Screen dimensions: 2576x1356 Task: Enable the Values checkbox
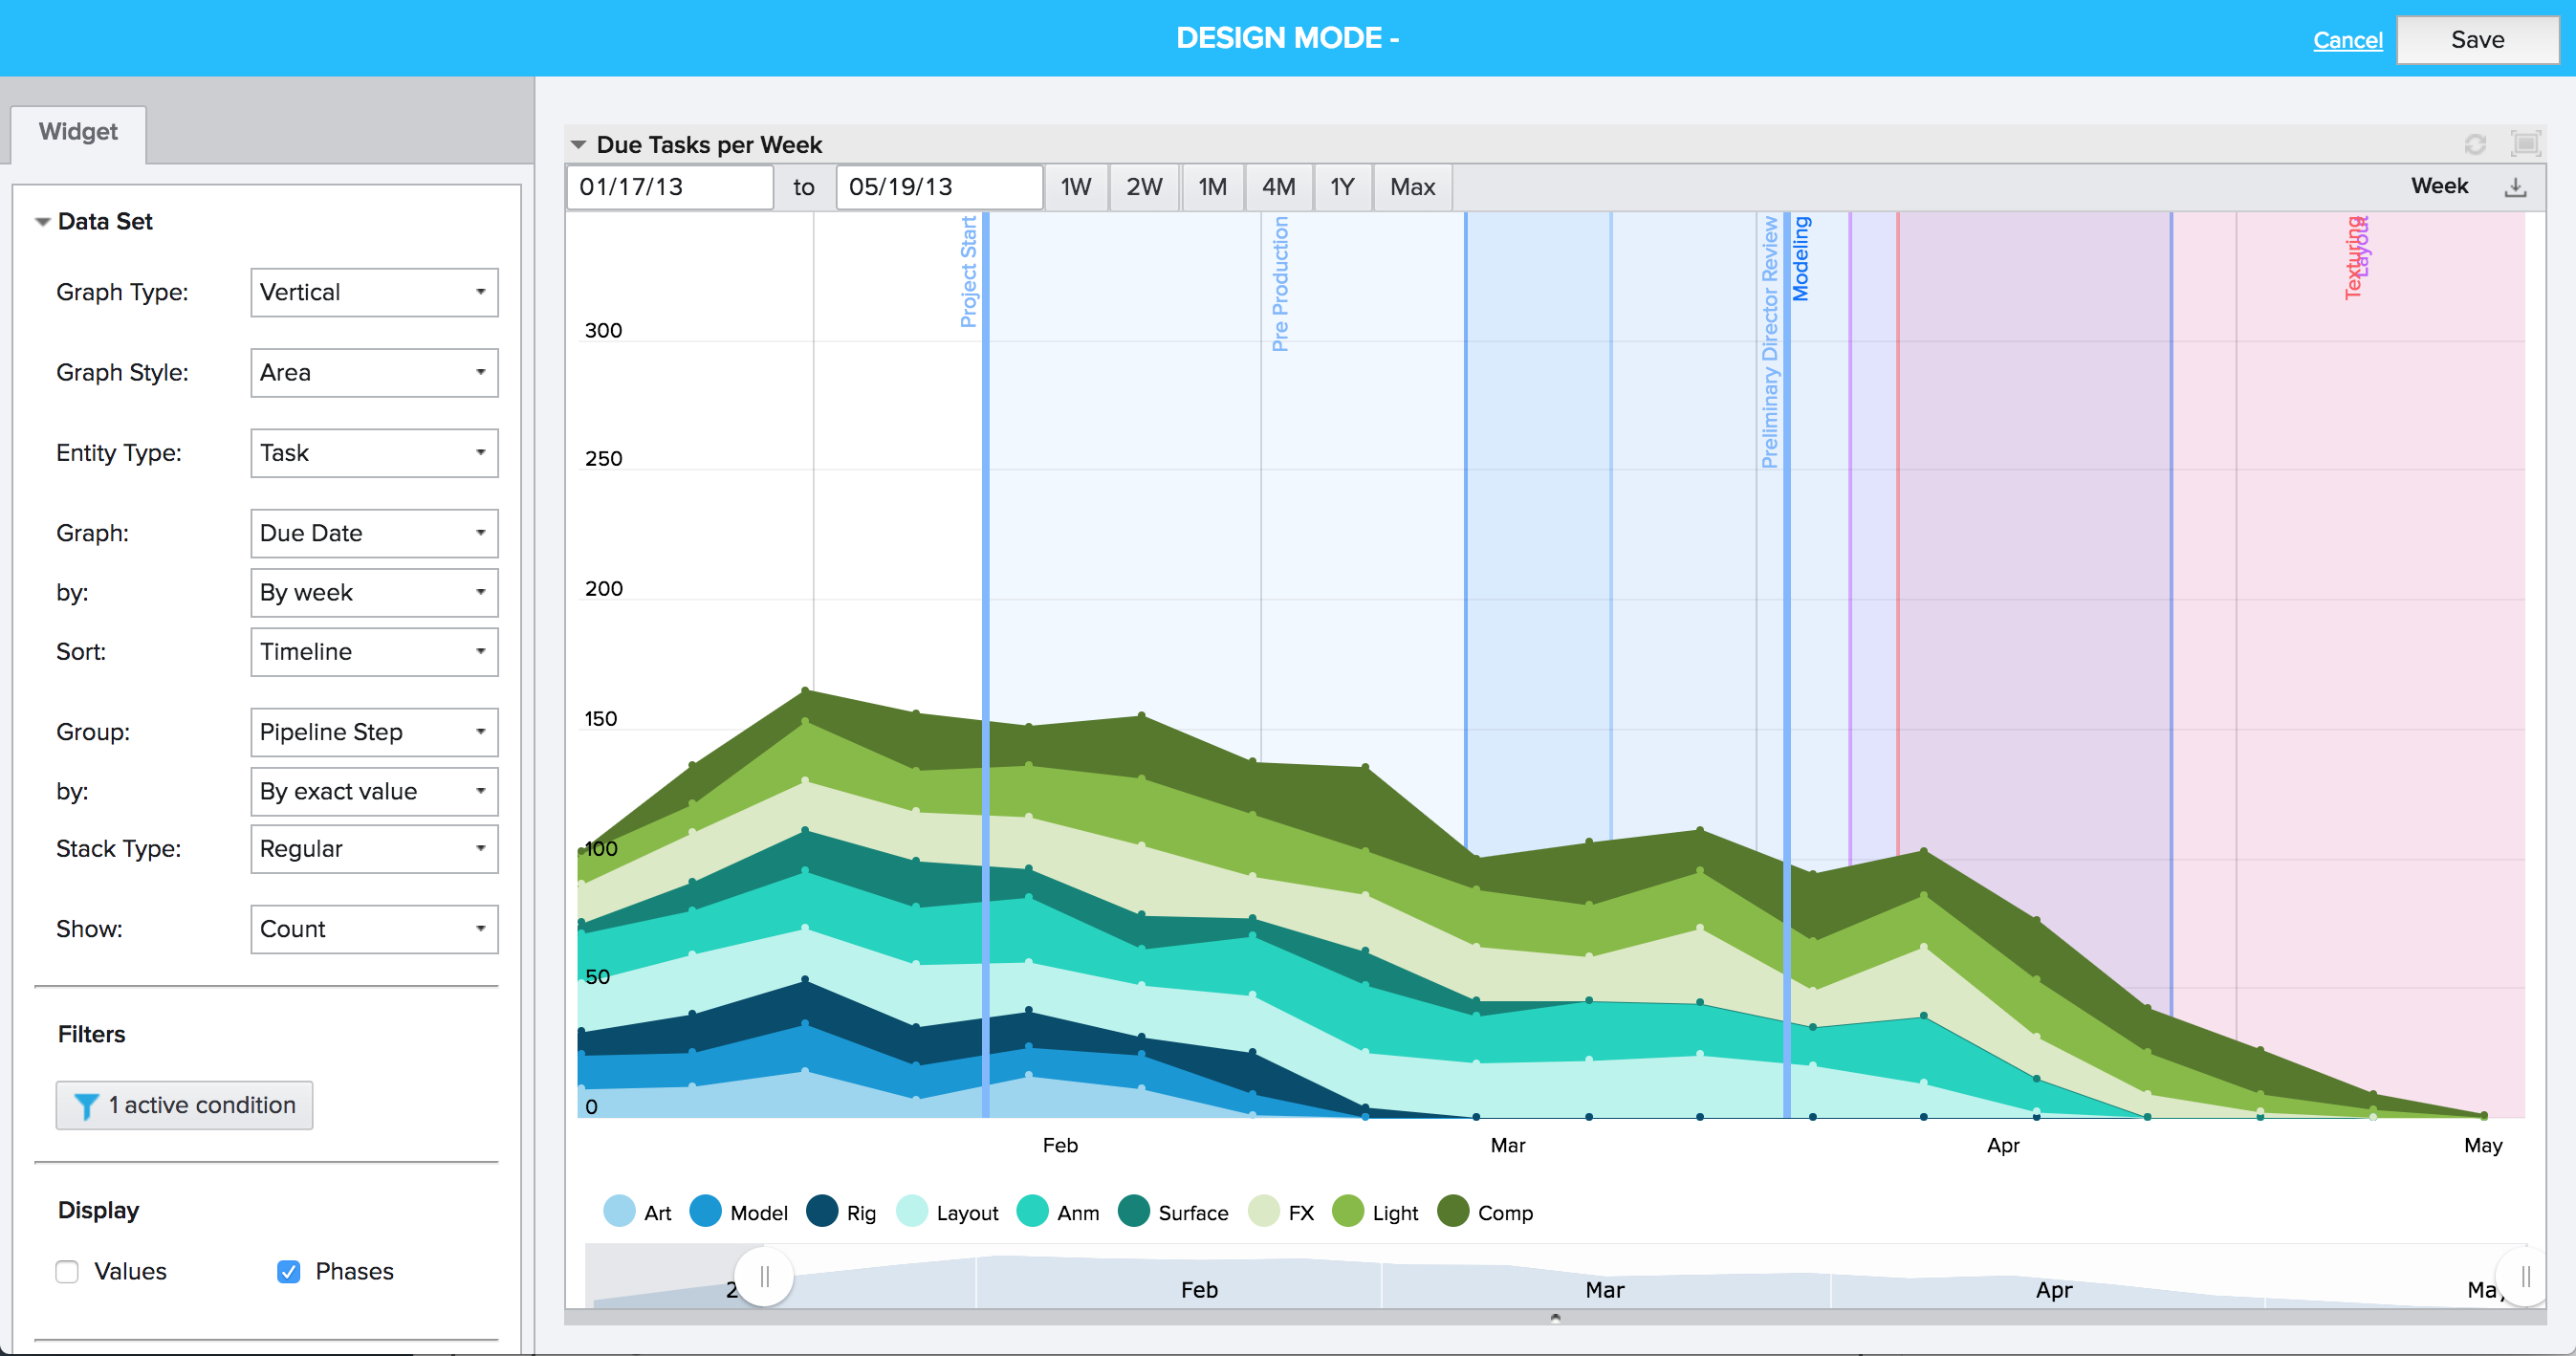pyautogui.click(x=67, y=1271)
